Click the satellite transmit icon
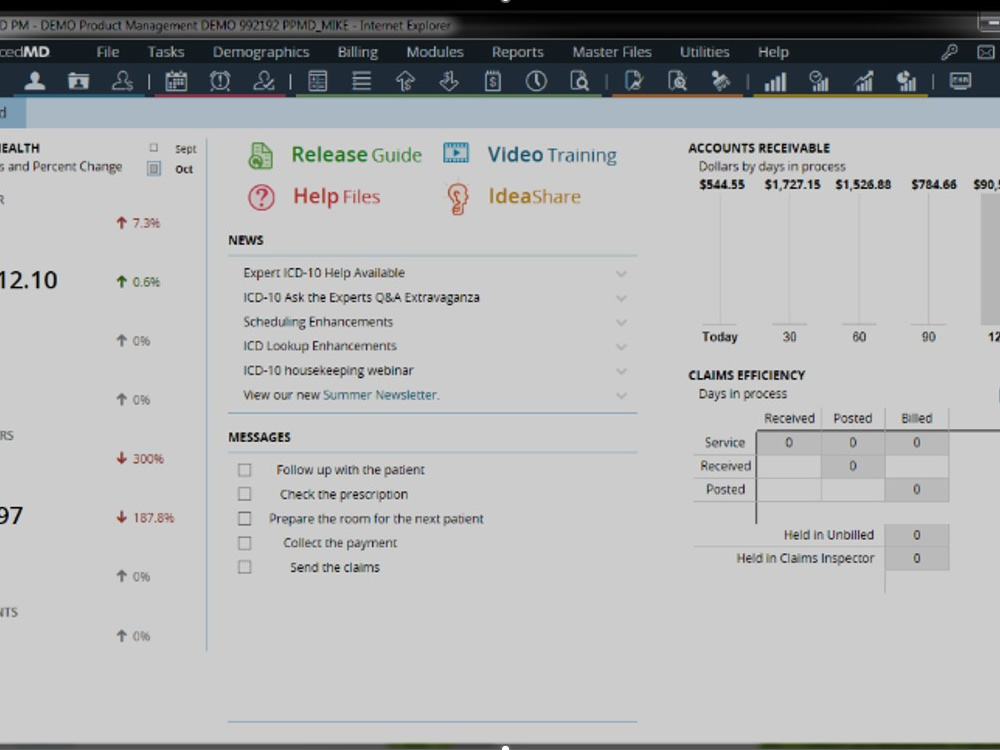Screen dimensions: 1000x750 [x=721, y=81]
